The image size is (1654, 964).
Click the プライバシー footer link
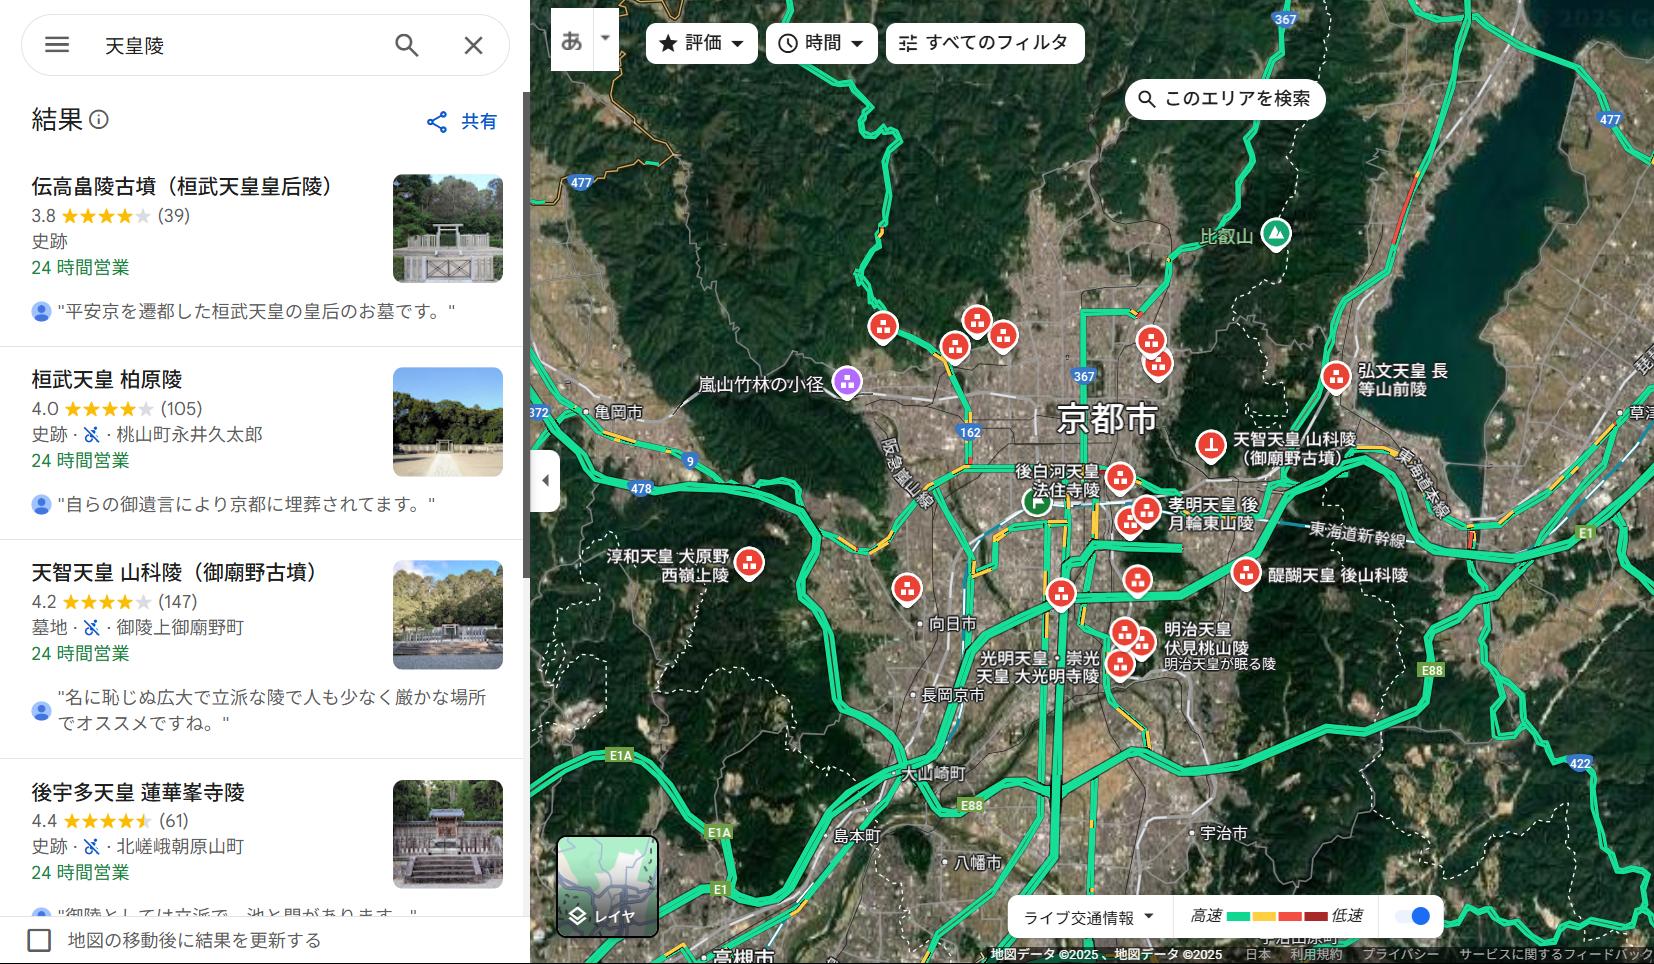(1400, 955)
